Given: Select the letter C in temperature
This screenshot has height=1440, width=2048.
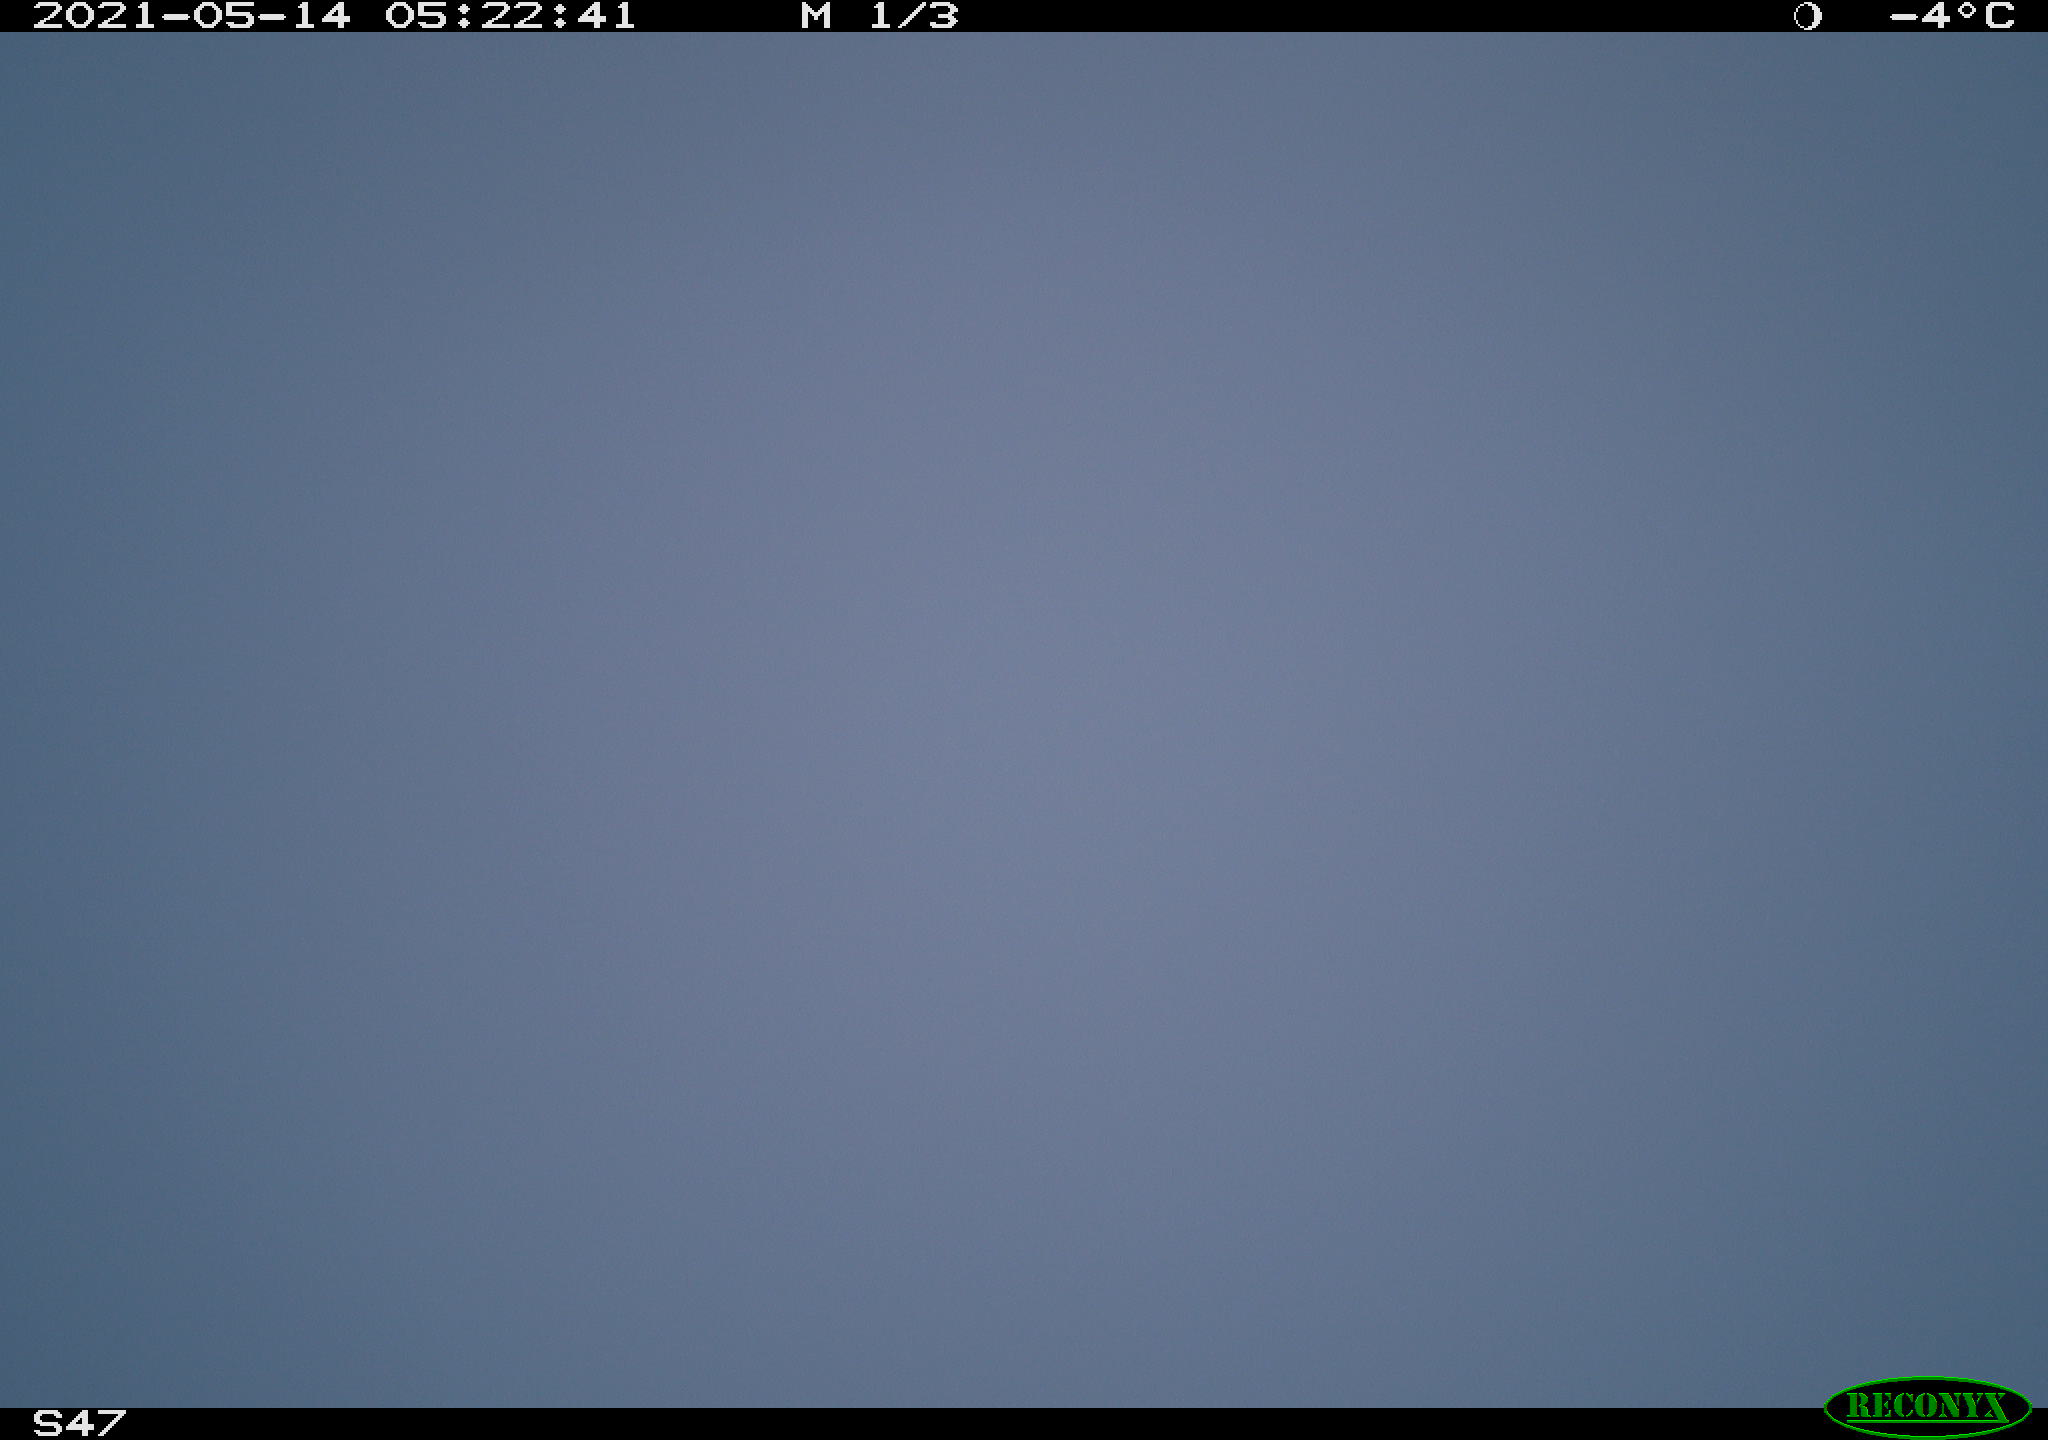Looking at the screenshot, I should [x=1998, y=16].
